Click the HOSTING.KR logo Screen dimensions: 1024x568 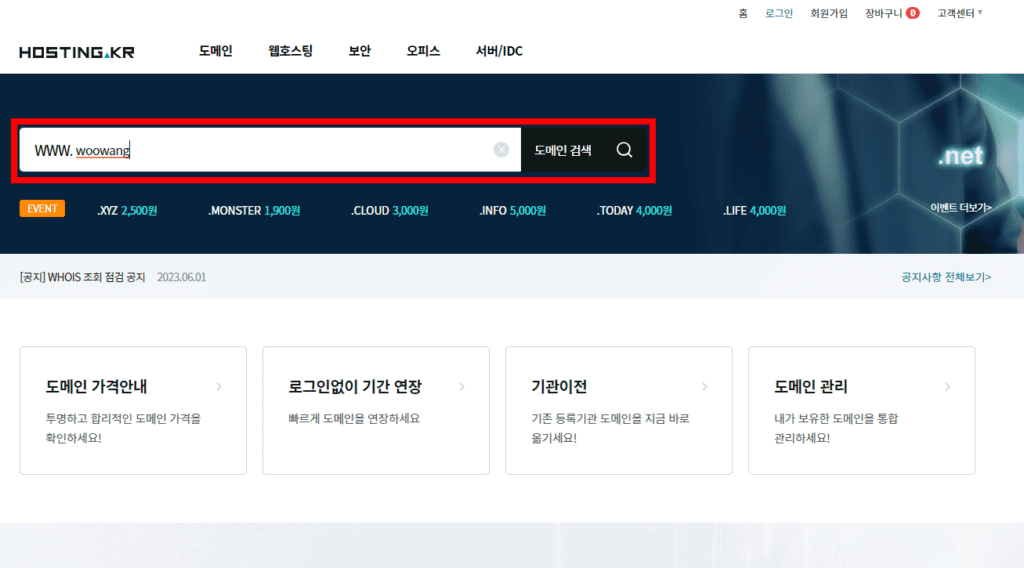(x=76, y=51)
